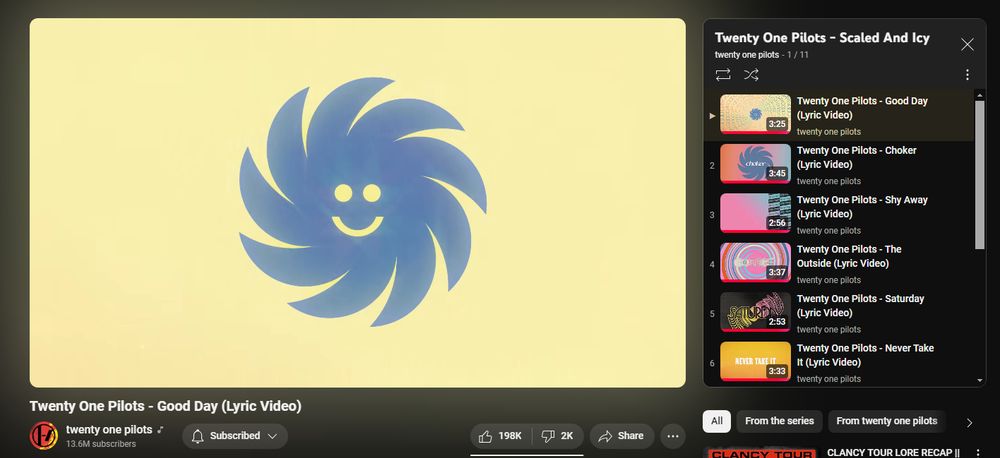This screenshot has width=1000, height=458.
Task: Open Twenty One Pilots - Shy Away title
Action: click(862, 207)
